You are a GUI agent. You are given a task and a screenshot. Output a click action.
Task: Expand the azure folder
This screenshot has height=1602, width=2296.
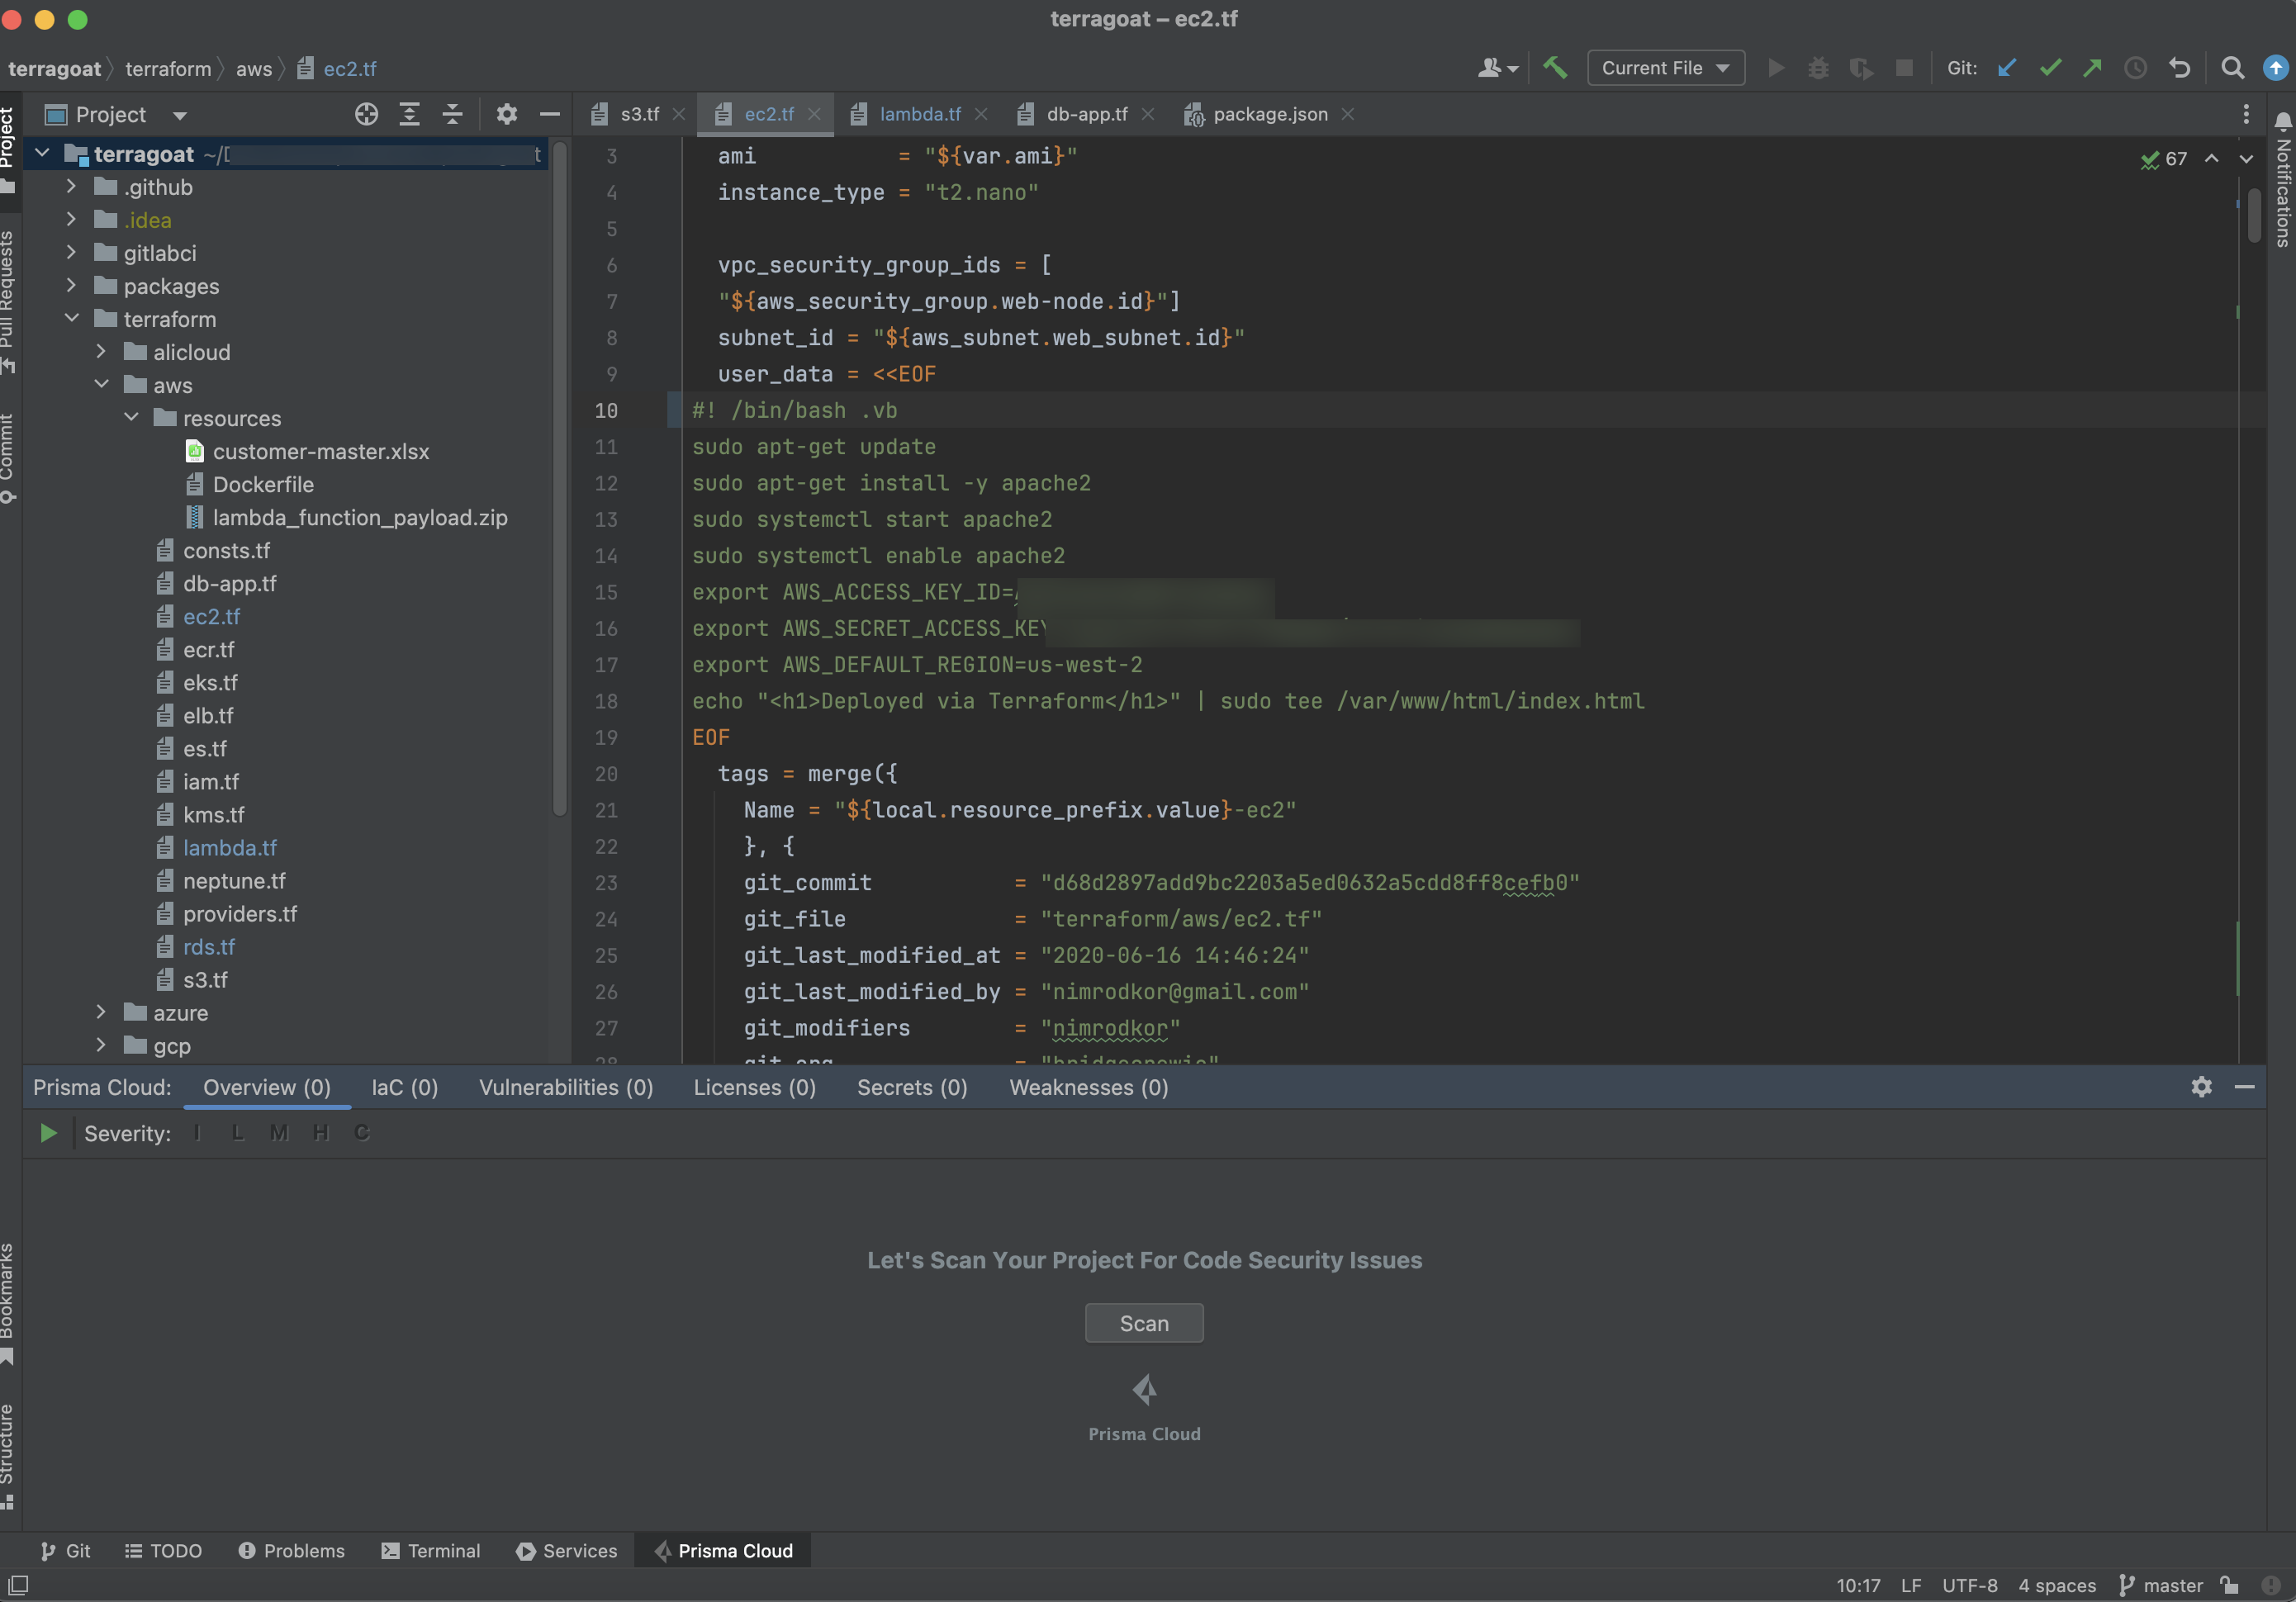101,1013
